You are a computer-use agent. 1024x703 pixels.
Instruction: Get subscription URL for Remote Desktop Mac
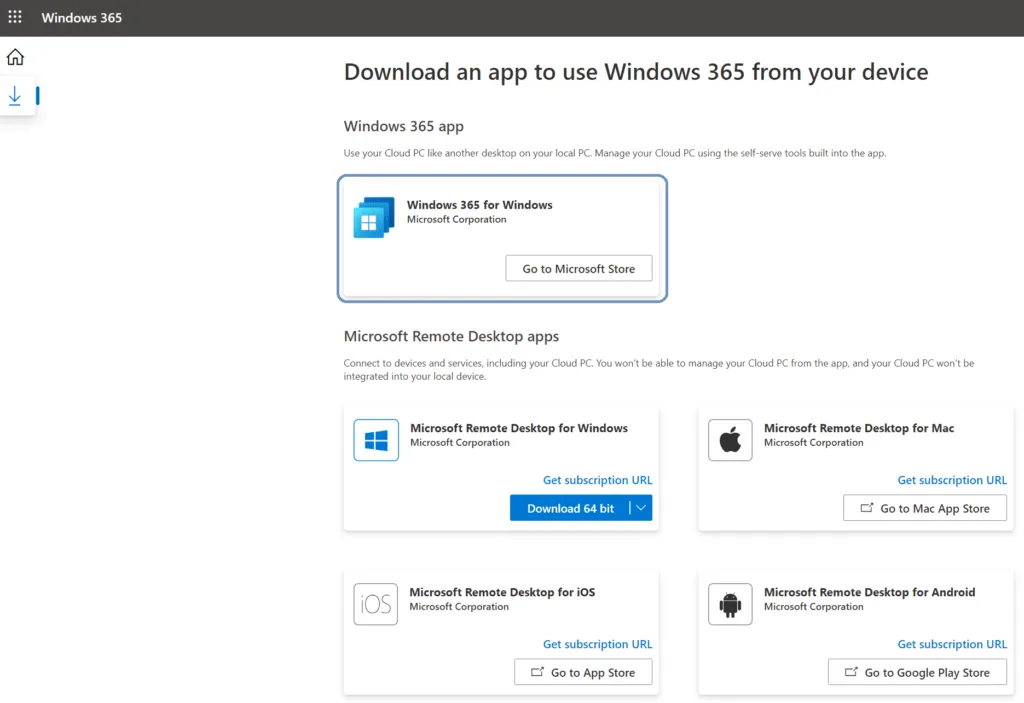[952, 480]
